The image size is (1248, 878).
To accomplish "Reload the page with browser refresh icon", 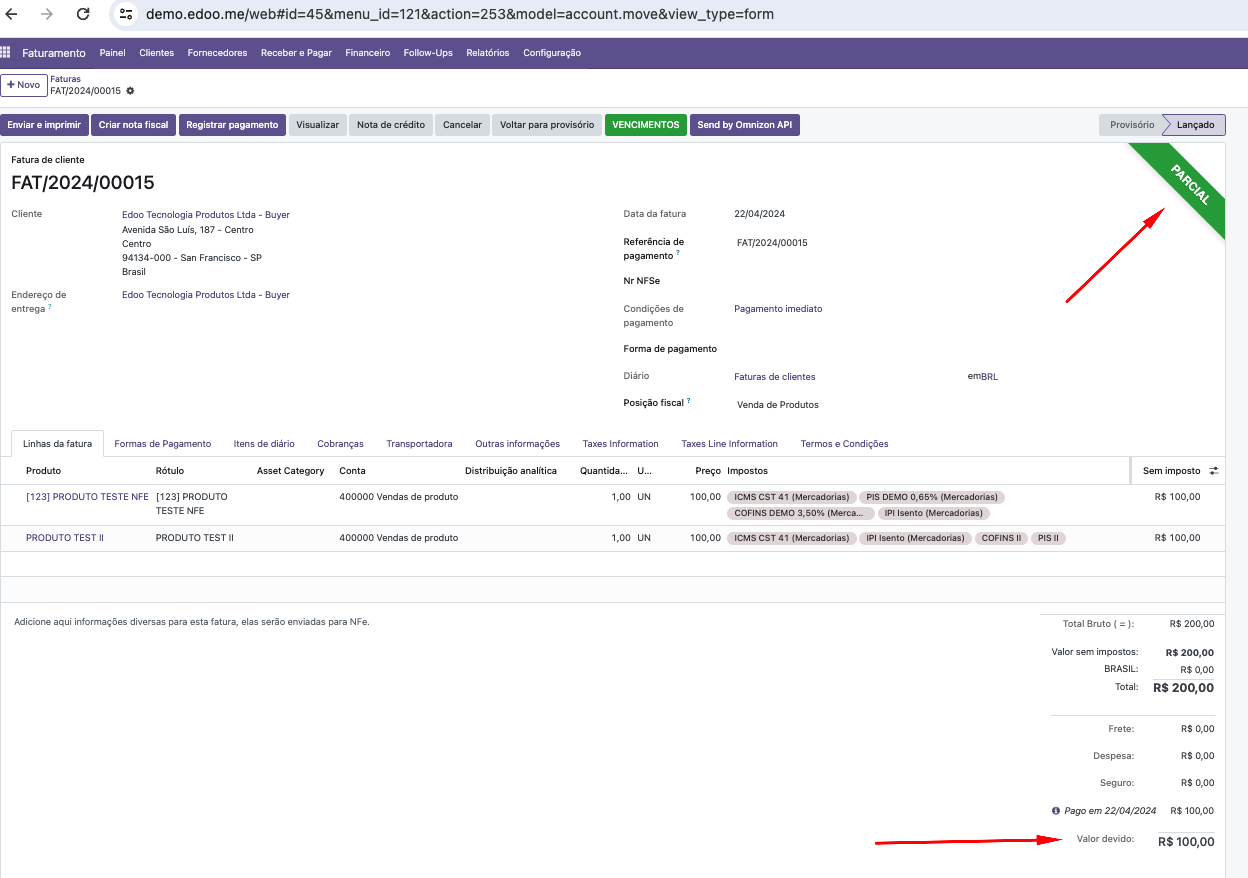I will (x=83, y=14).
